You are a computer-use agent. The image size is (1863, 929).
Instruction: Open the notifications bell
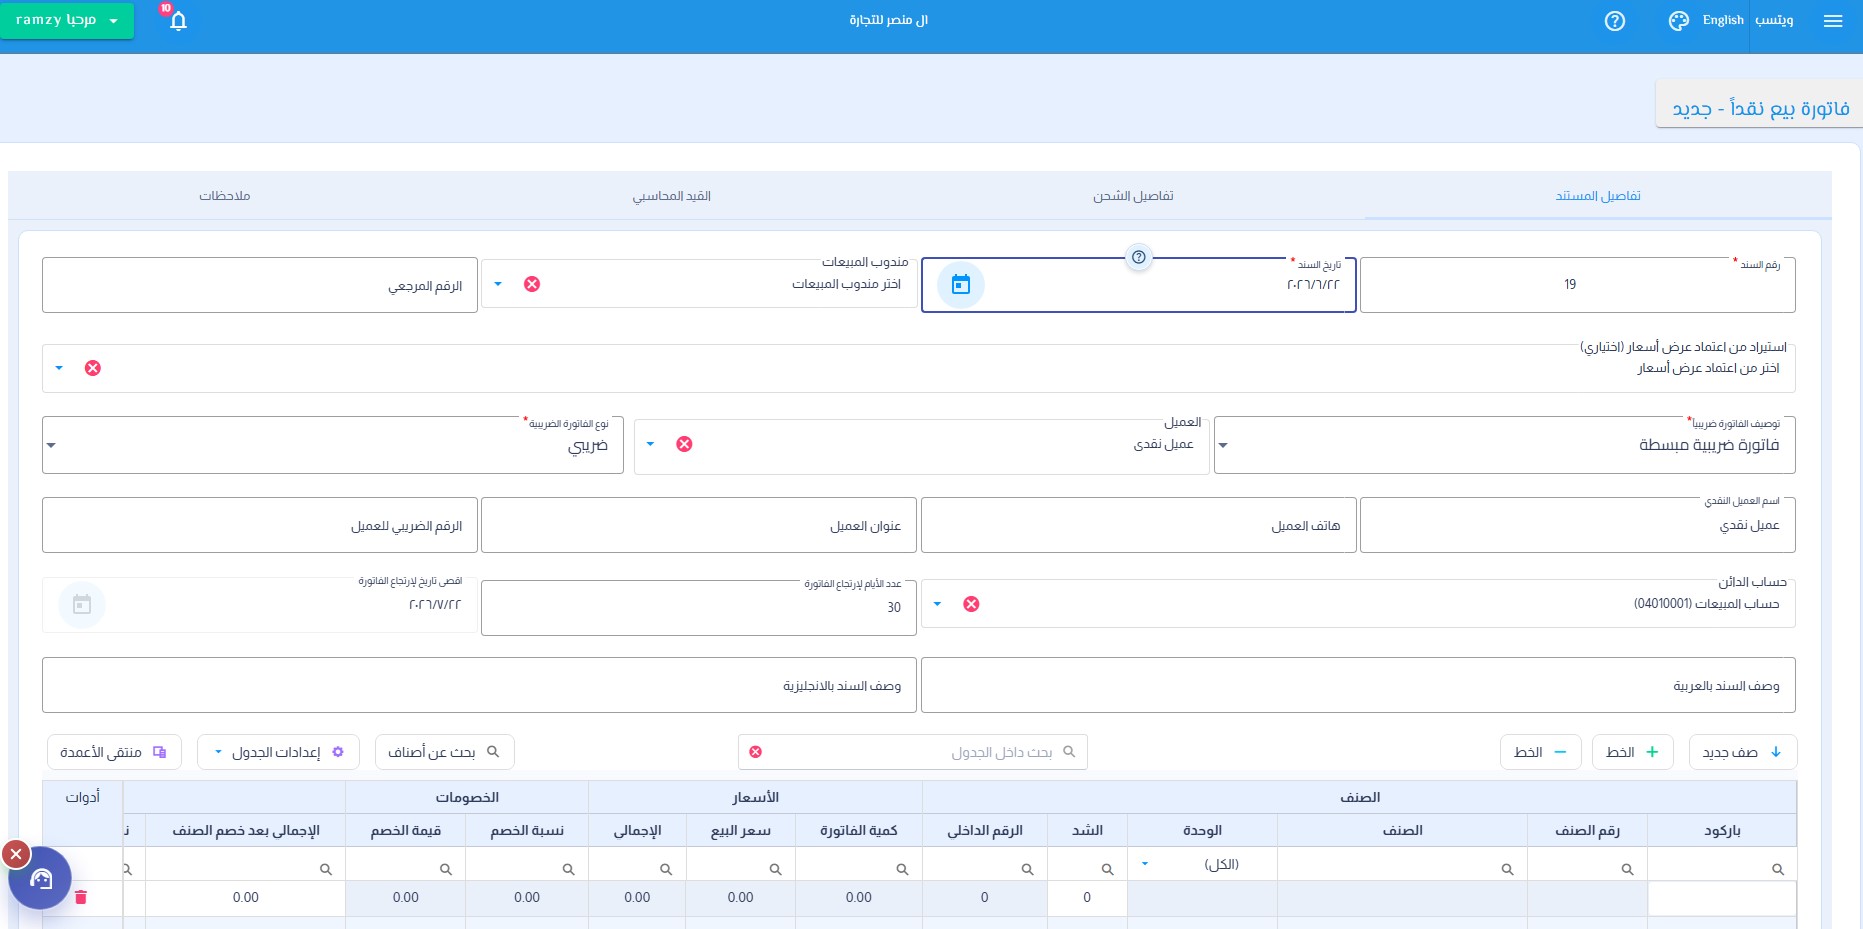coord(178,21)
